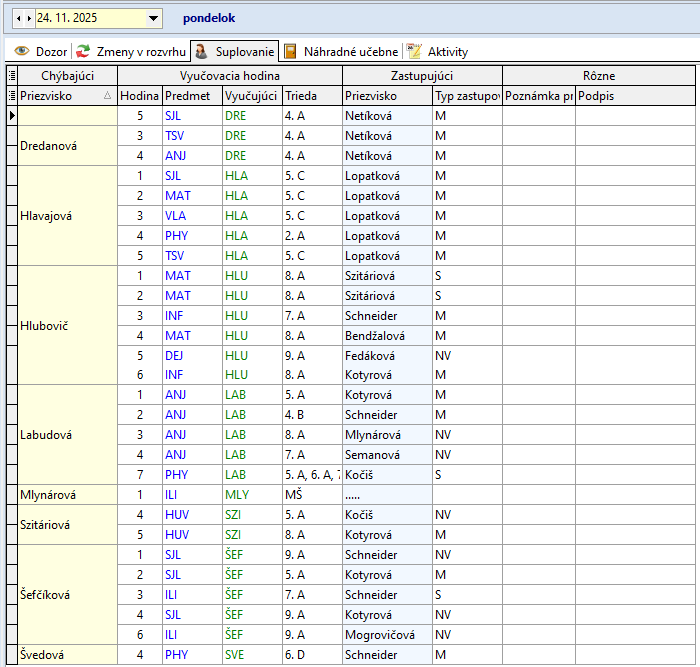This screenshot has height=667, width=700.
Task: Click the Typ zastupovania column header
Action: click(x=466, y=96)
